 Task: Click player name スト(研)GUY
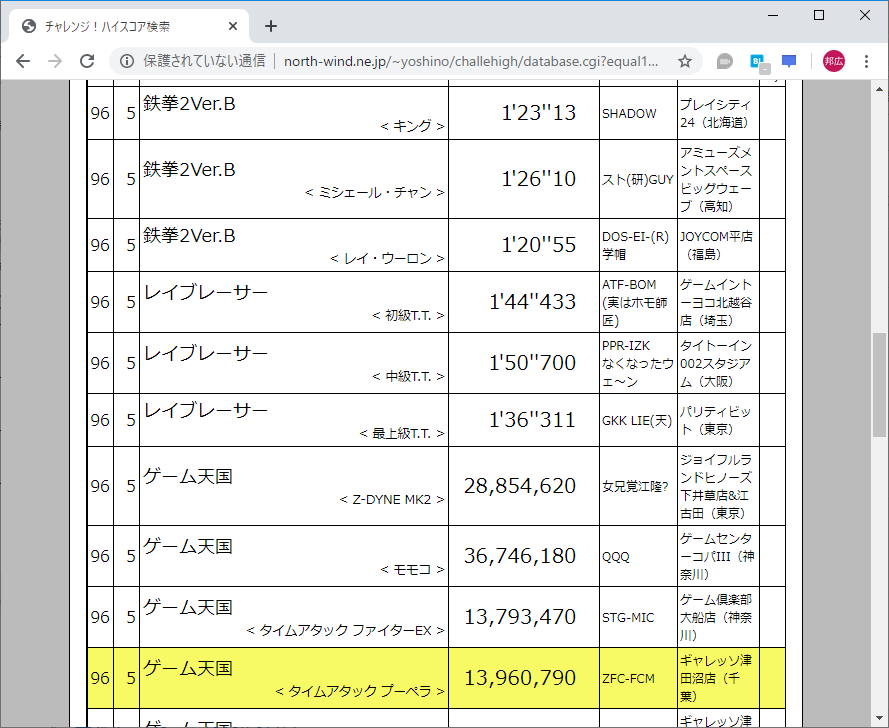coord(637,180)
